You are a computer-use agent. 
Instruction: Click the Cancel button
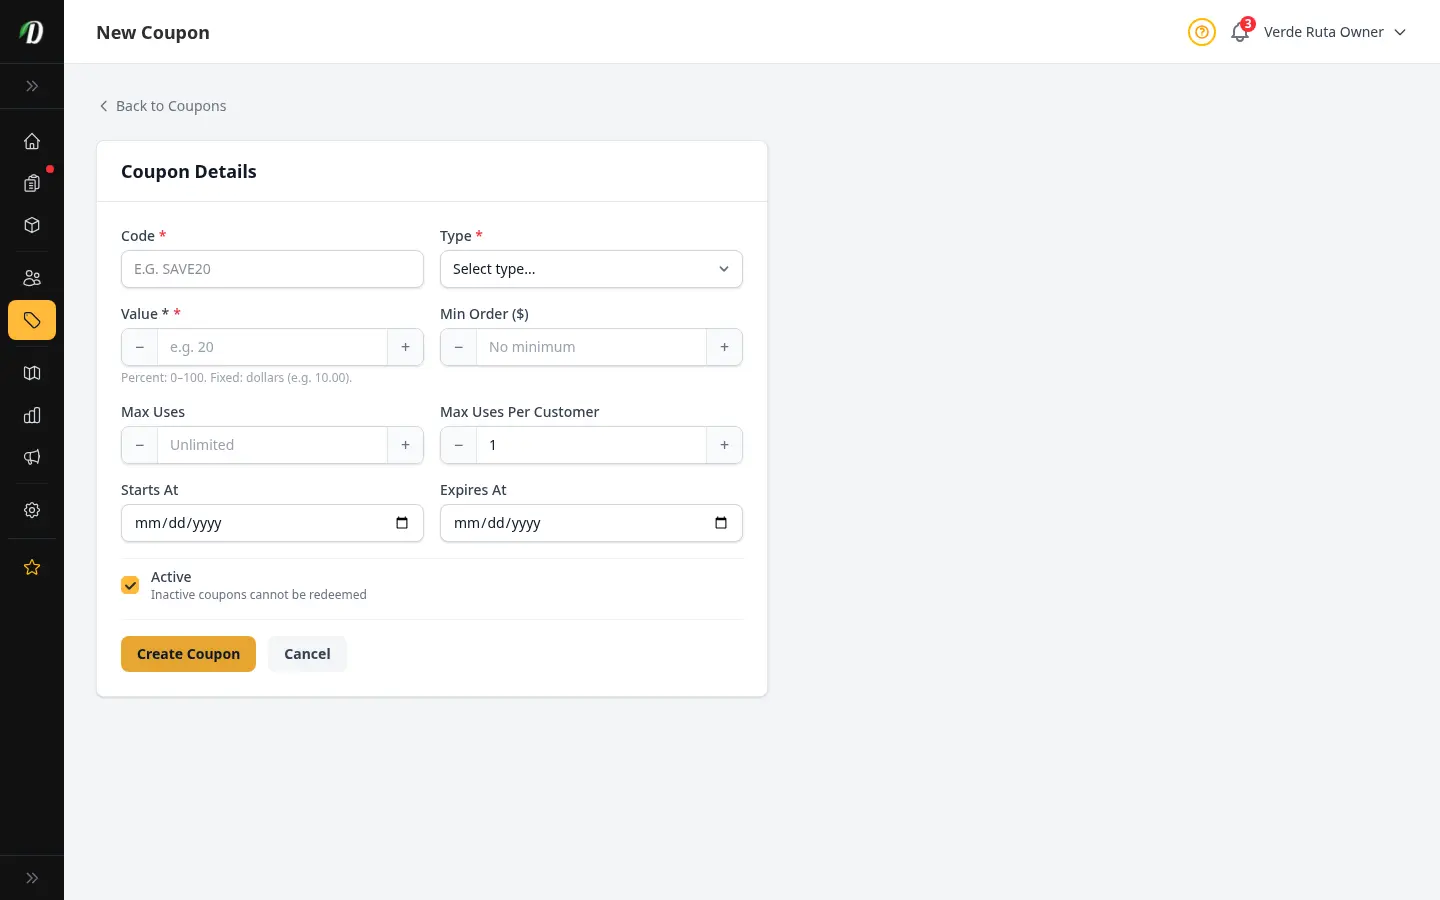(x=307, y=654)
